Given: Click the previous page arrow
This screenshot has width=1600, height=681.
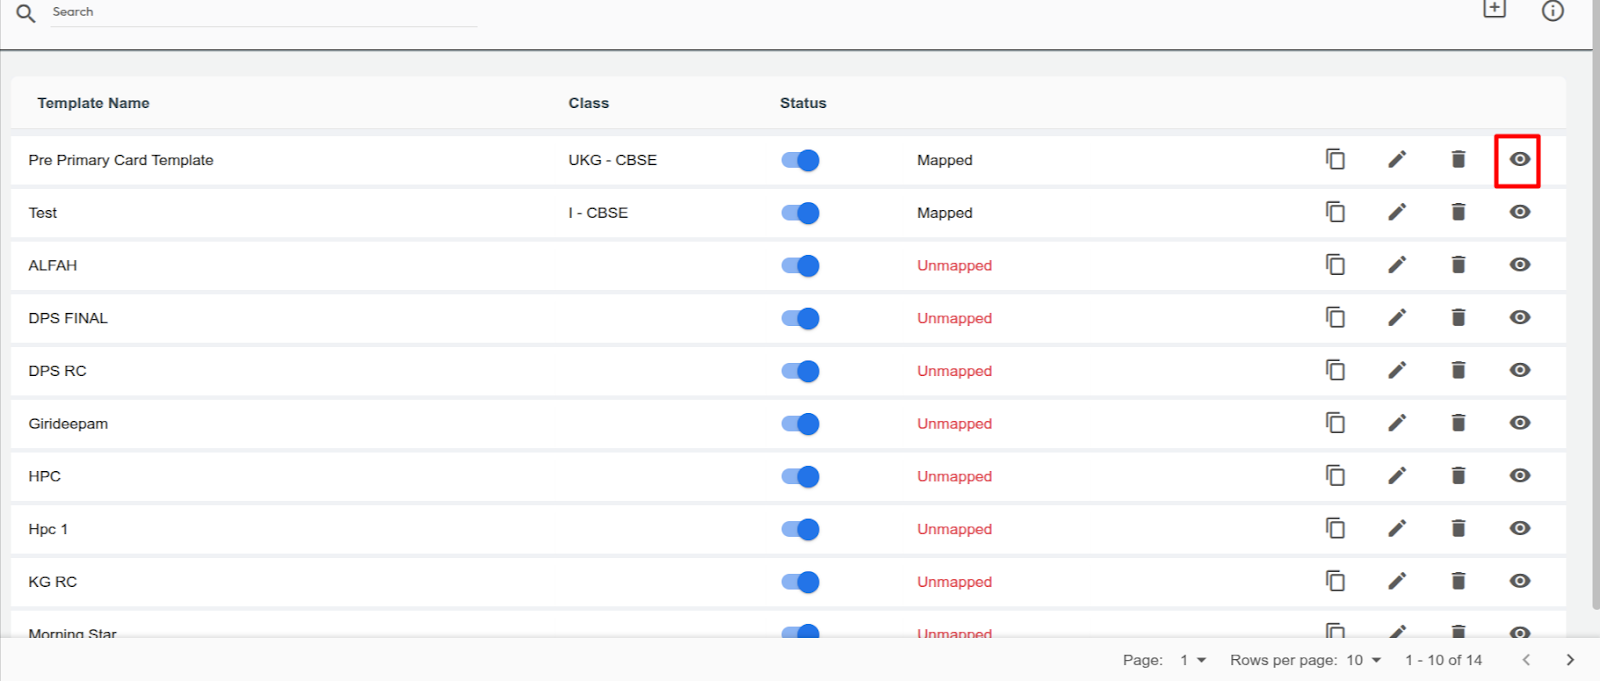Looking at the screenshot, I should 1526,660.
